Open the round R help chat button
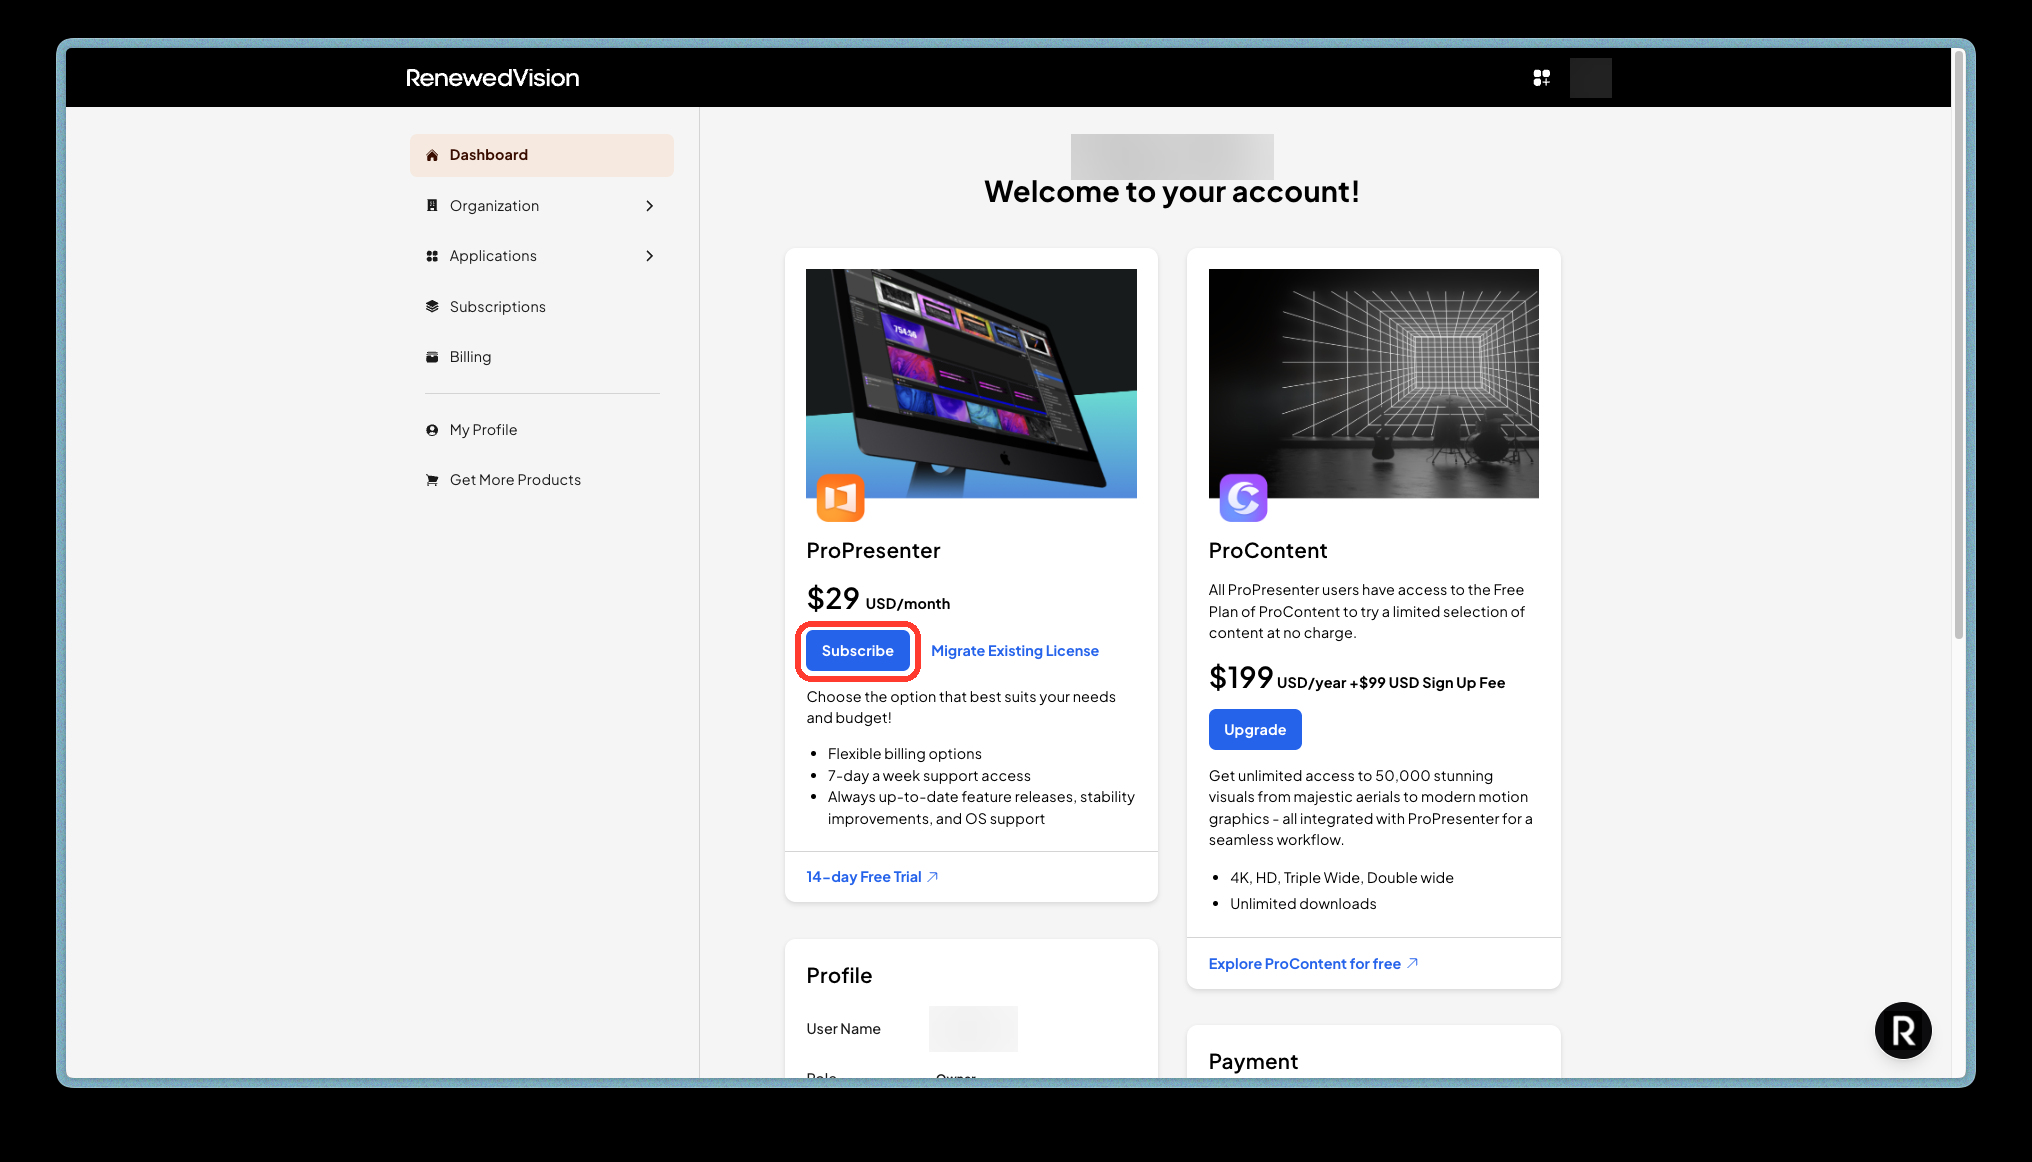The height and width of the screenshot is (1162, 2032). 1903,1030
